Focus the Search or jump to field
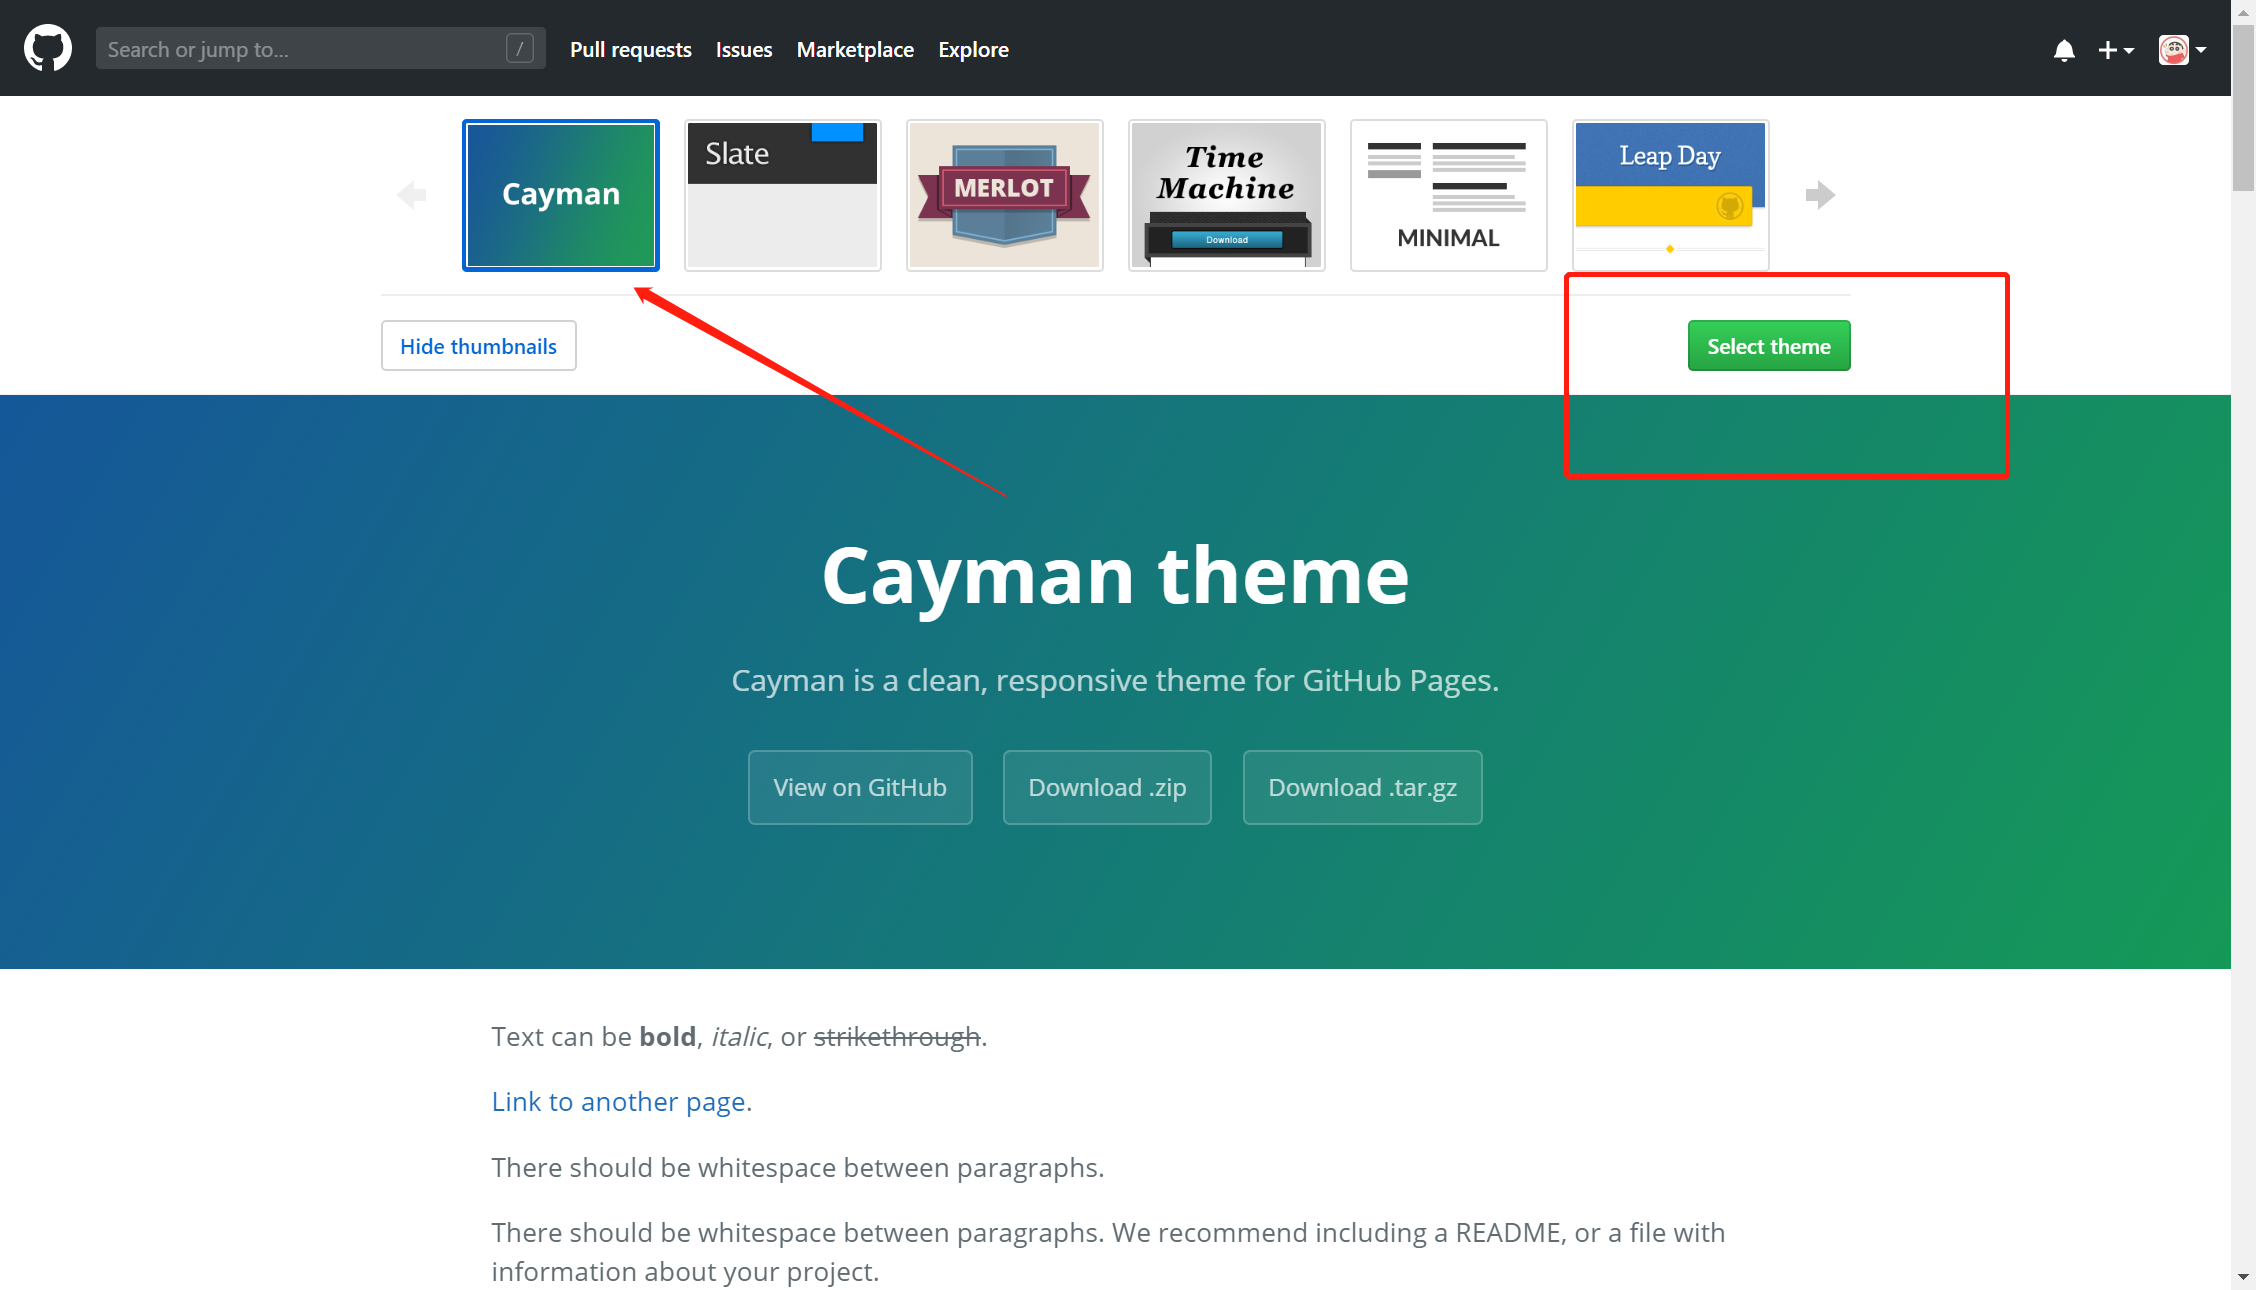The image size is (2256, 1290). tap(300, 49)
